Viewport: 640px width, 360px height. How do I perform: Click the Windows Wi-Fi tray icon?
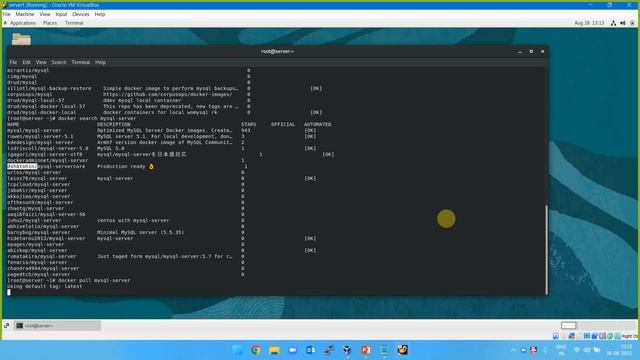[x=577, y=350]
